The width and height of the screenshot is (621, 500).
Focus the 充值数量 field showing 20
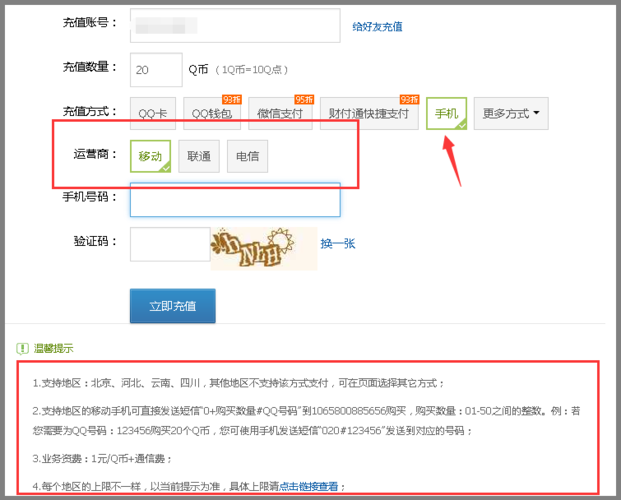point(156,70)
